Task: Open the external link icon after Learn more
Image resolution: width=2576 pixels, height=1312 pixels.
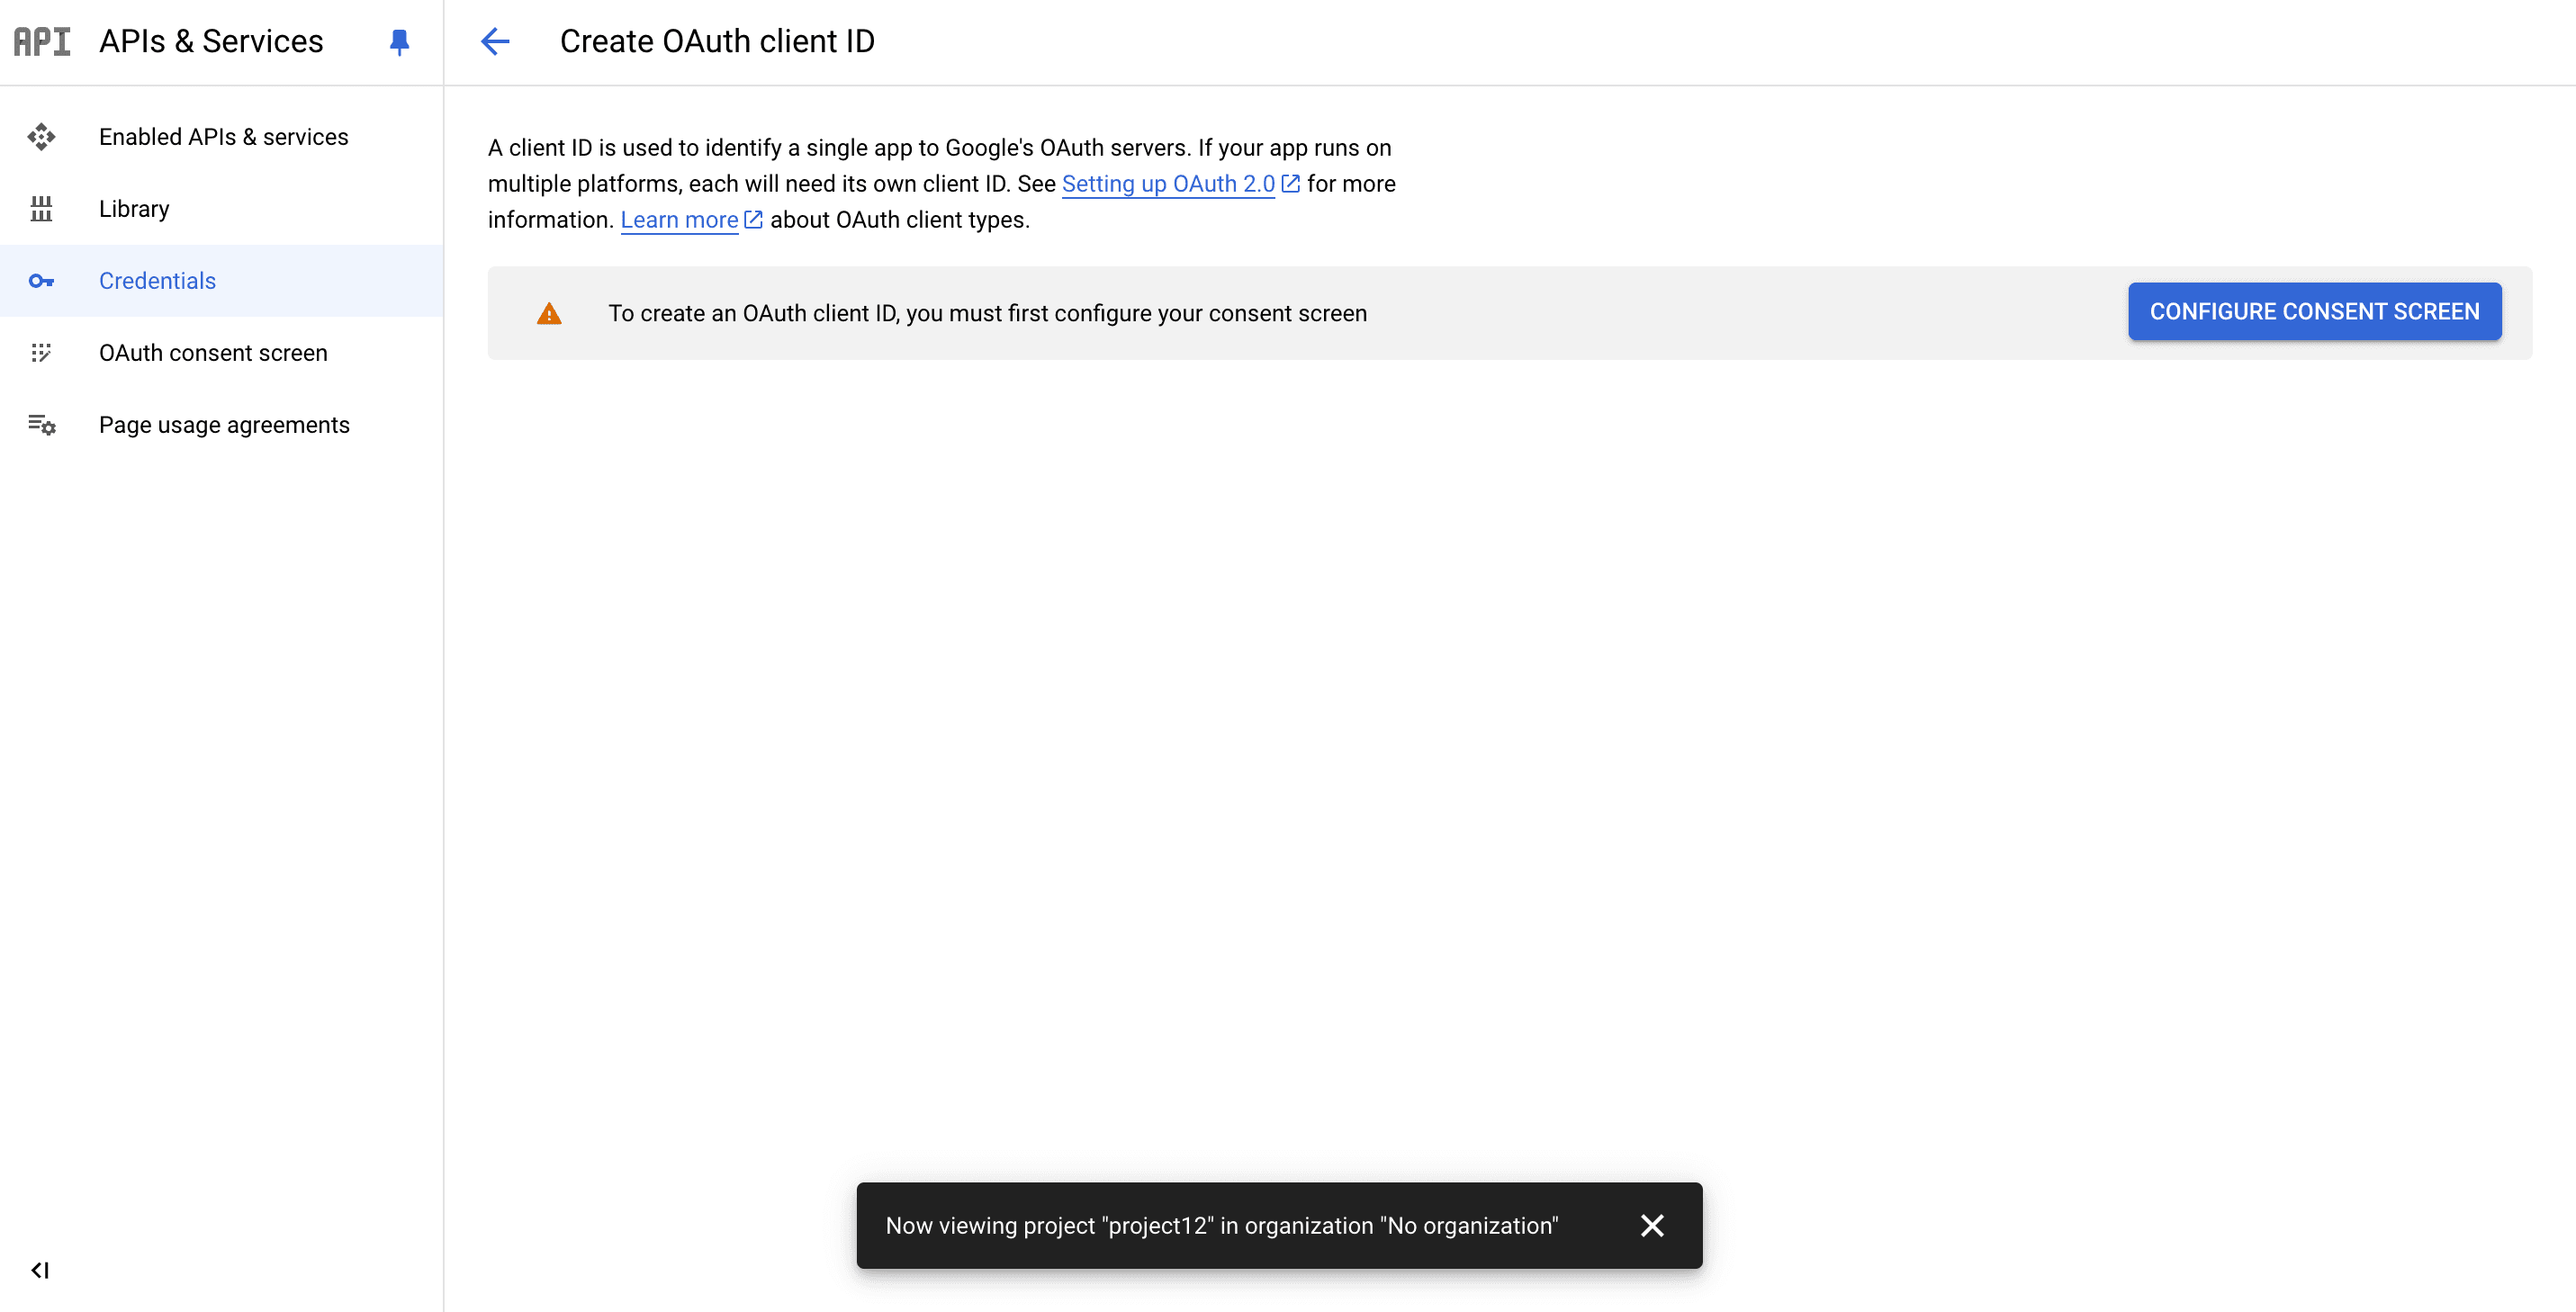Action: (754, 220)
